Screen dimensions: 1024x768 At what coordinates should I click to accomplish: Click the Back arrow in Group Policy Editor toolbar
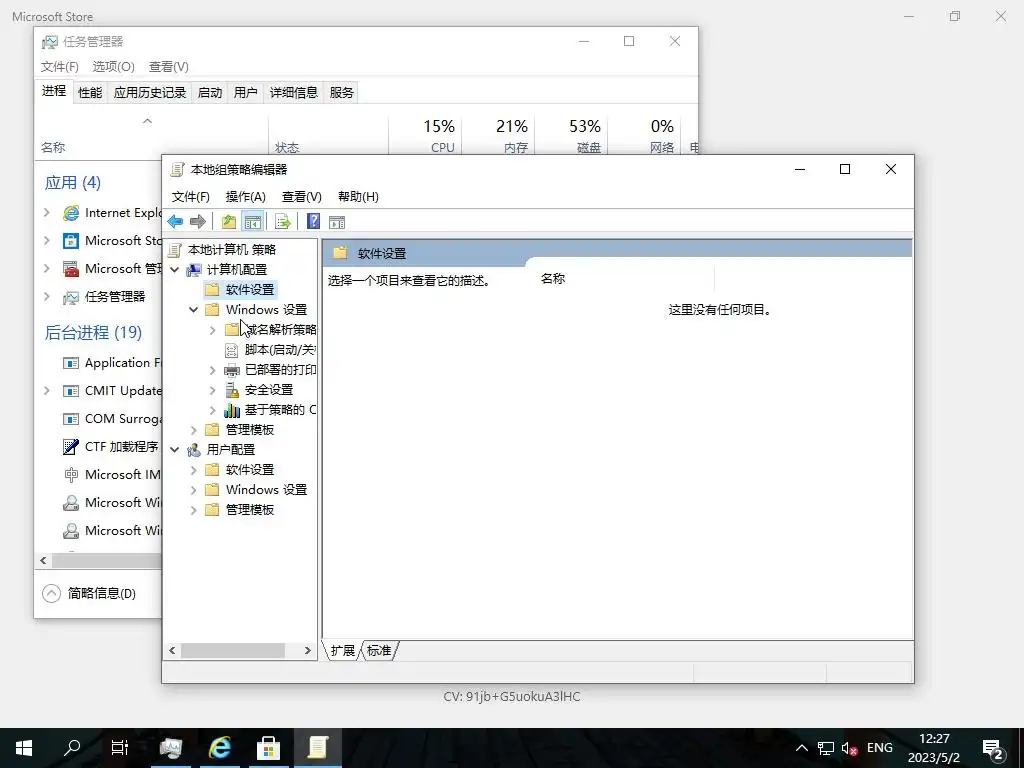pyautogui.click(x=175, y=221)
